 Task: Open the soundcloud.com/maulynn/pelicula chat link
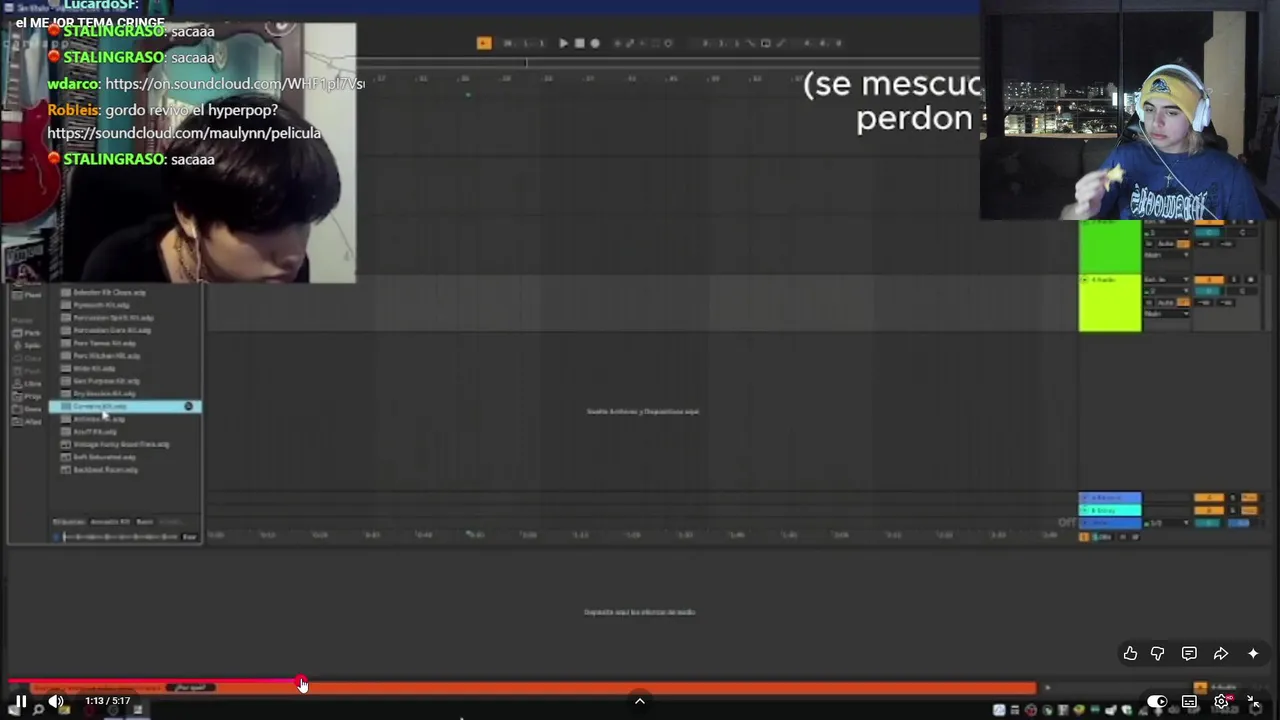tap(184, 133)
